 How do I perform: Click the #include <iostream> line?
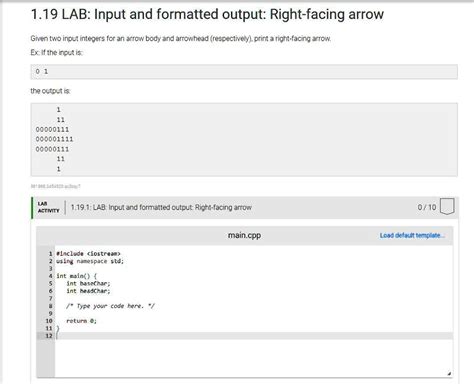click(x=88, y=254)
